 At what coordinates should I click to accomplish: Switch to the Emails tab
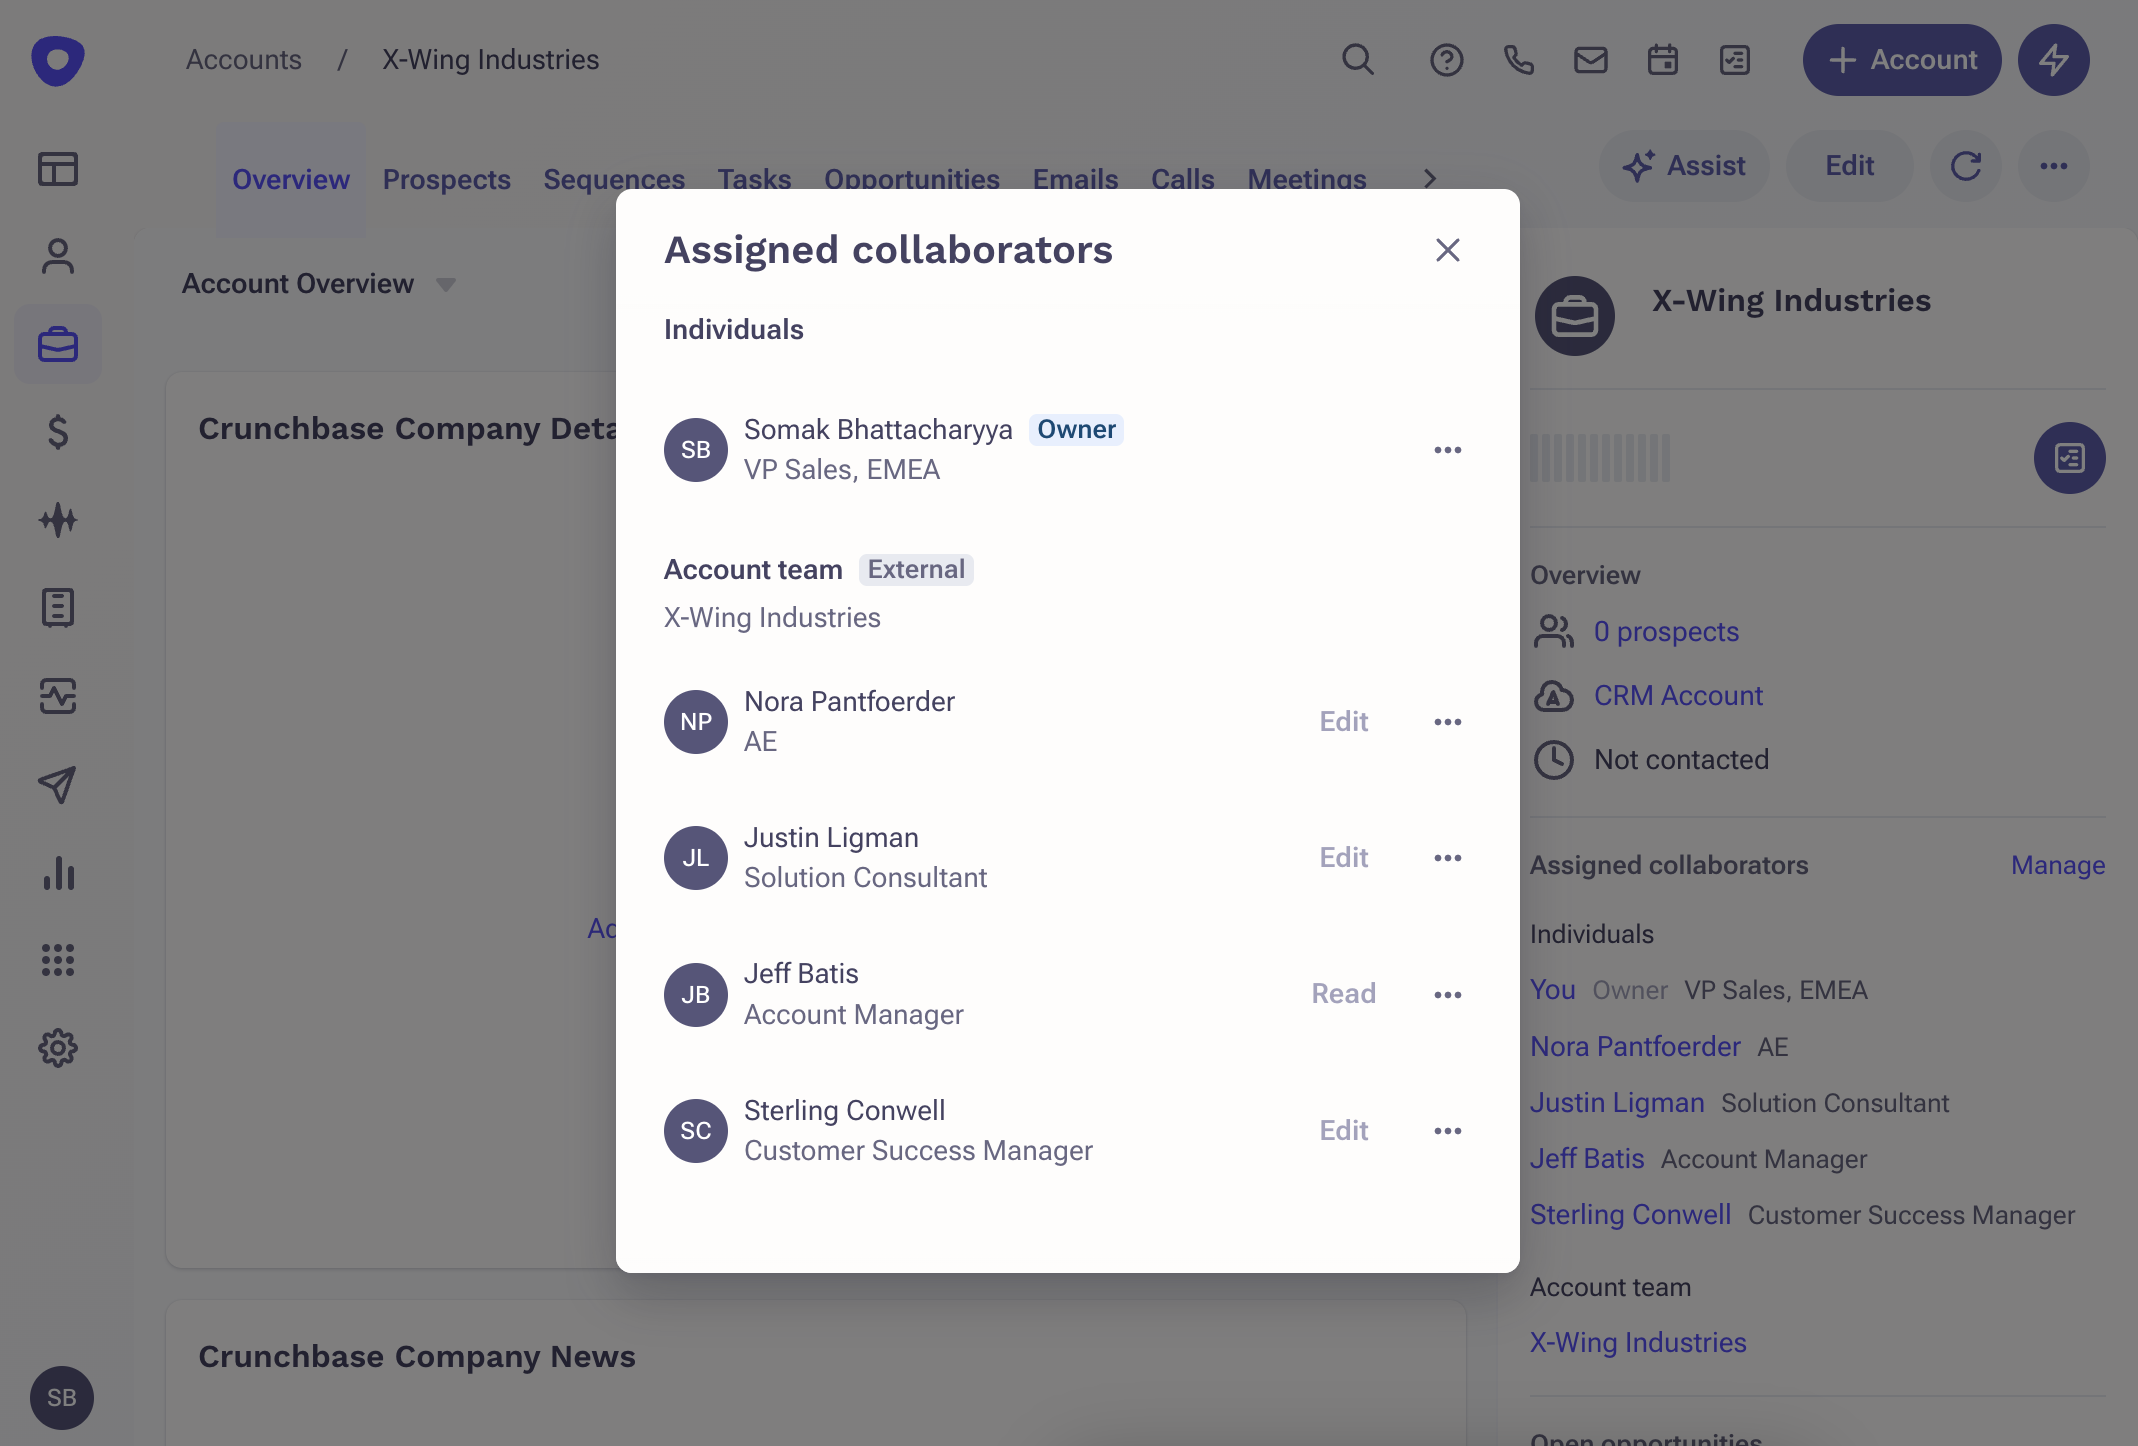point(1075,179)
